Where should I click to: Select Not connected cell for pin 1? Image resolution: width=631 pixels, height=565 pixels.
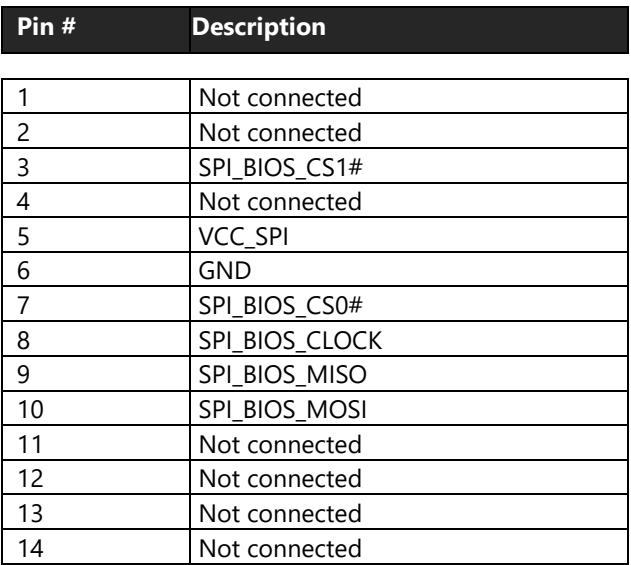pyautogui.click(x=409, y=97)
